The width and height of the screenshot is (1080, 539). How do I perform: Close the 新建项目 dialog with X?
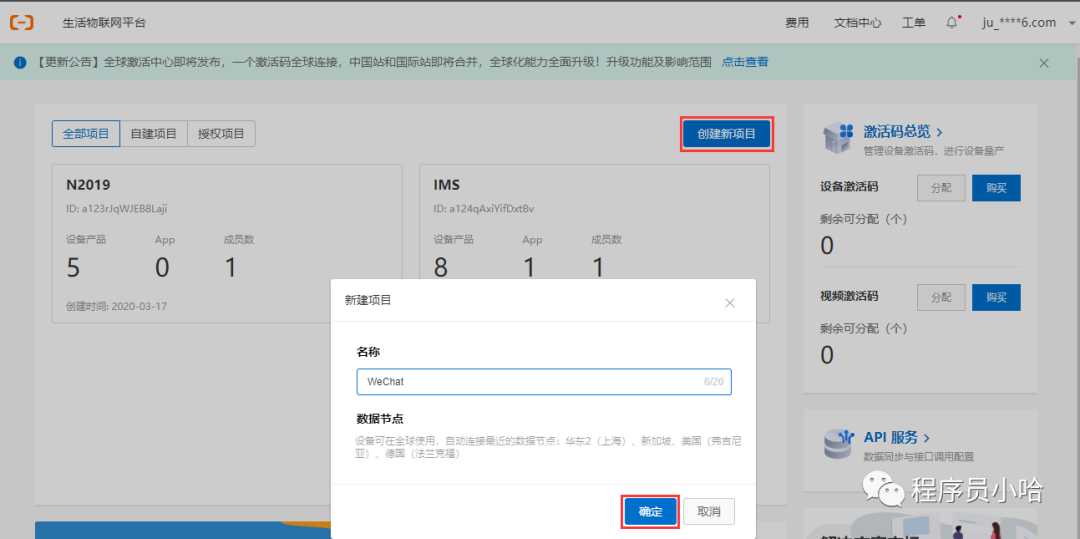point(730,302)
